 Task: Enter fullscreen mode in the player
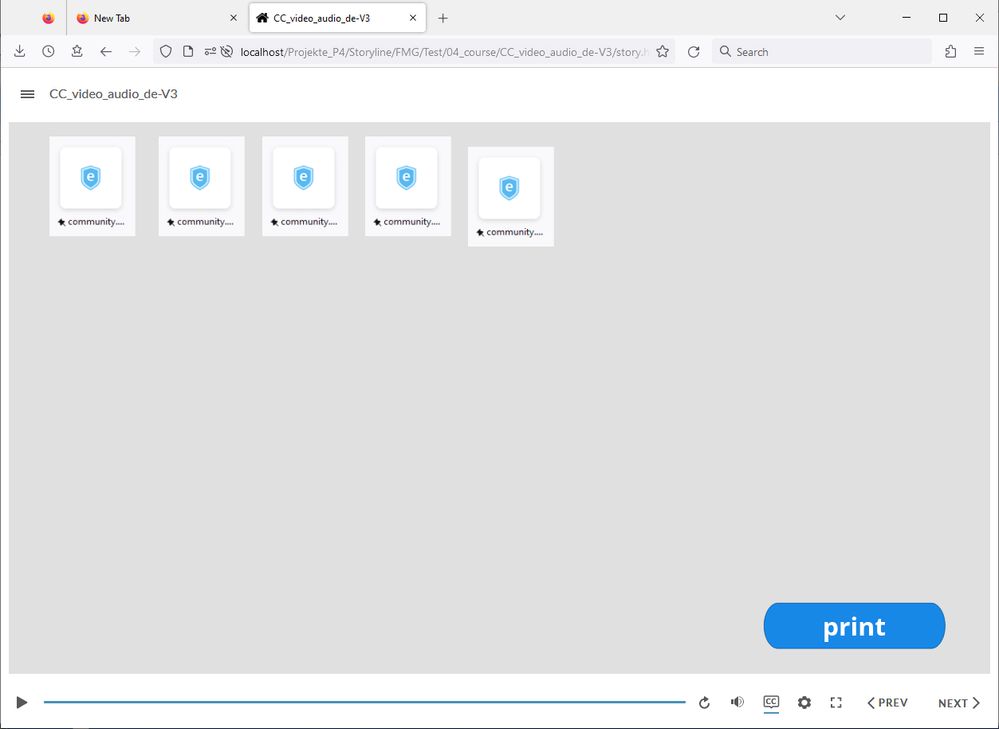click(836, 702)
